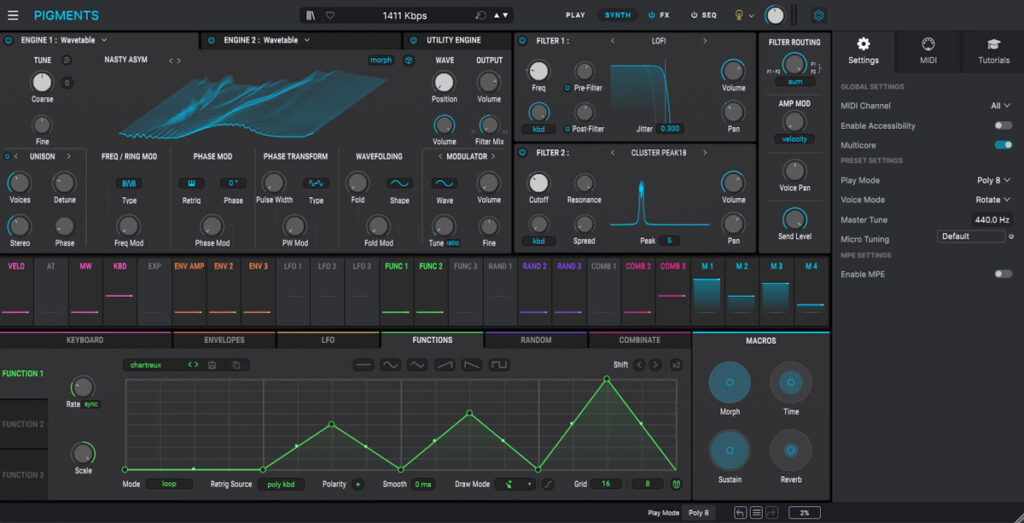Click the SEQ view button
The width and height of the screenshot is (1024, 523).
[703, 15]
